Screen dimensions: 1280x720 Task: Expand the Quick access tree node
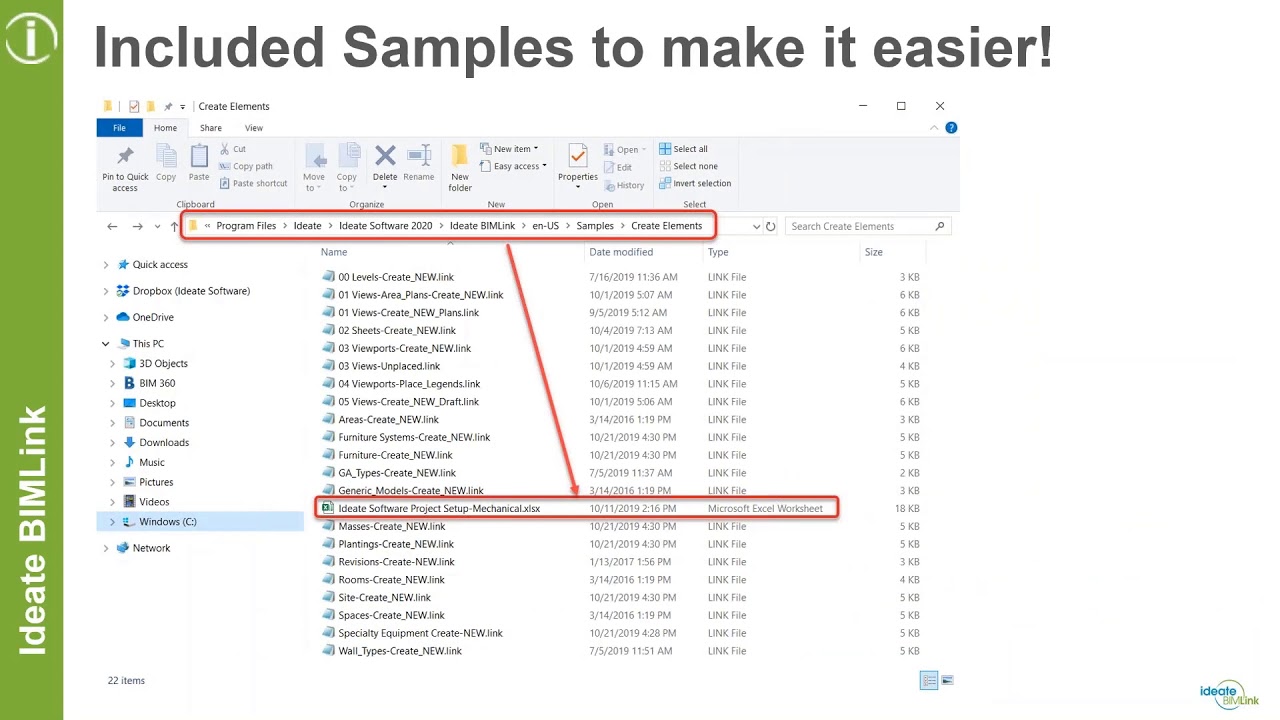(x=106, y=265)
